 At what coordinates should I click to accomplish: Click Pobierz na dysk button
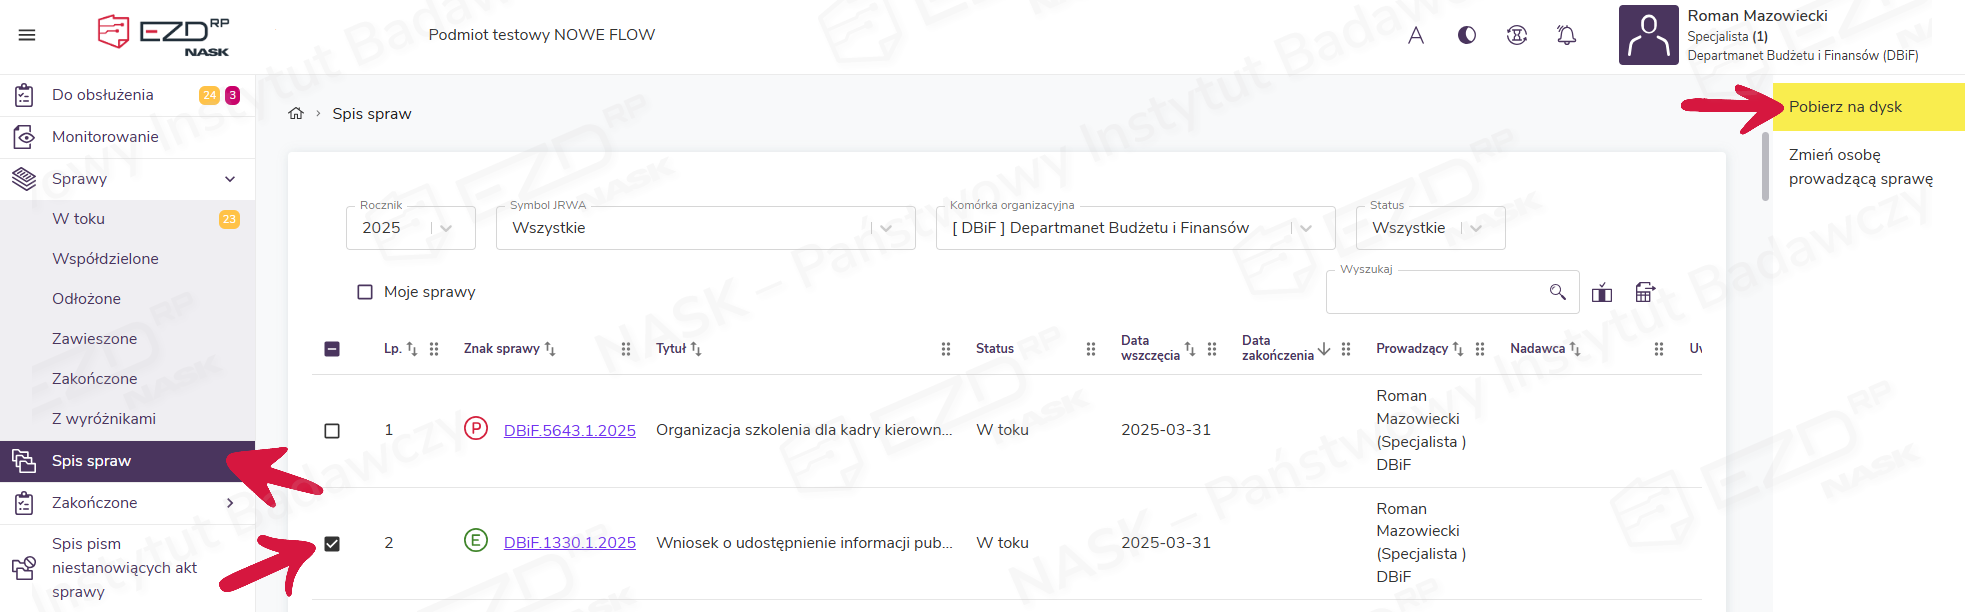(1845, 107)
